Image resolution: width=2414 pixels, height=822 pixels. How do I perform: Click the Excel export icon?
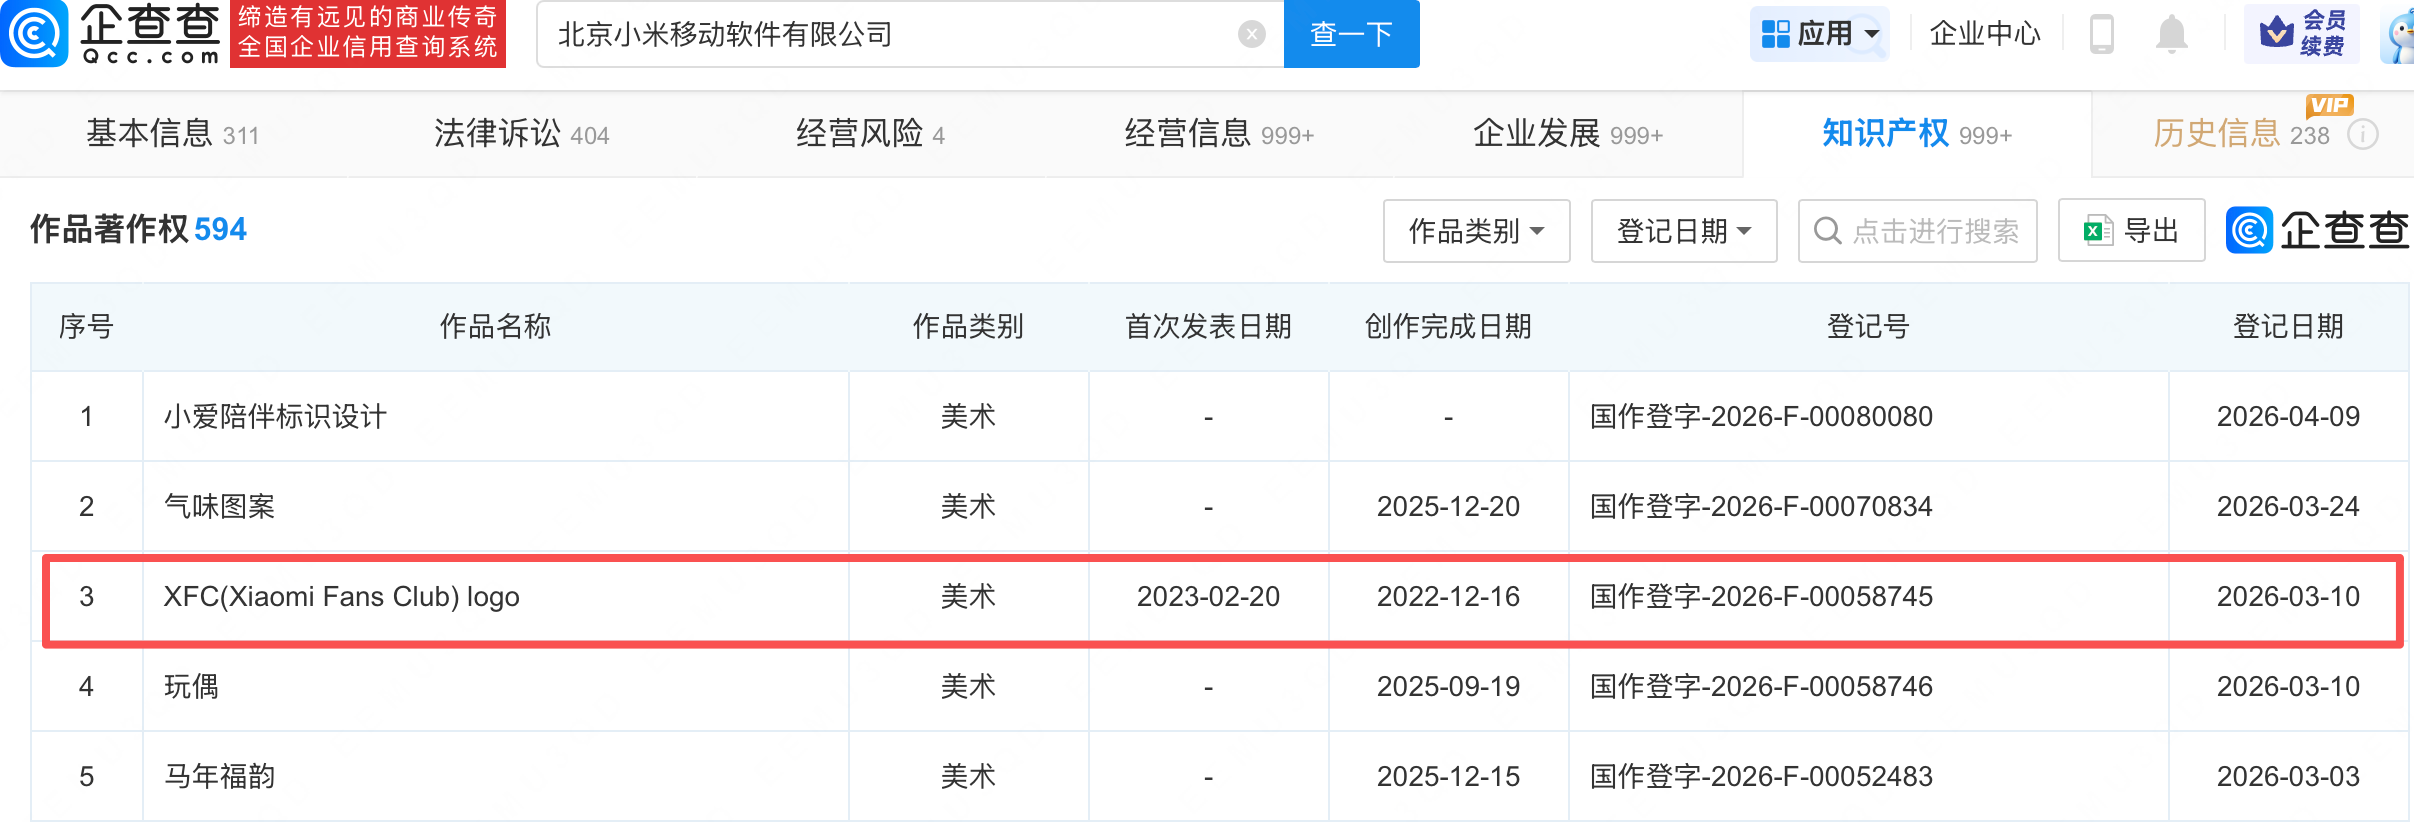point(2096,231)
